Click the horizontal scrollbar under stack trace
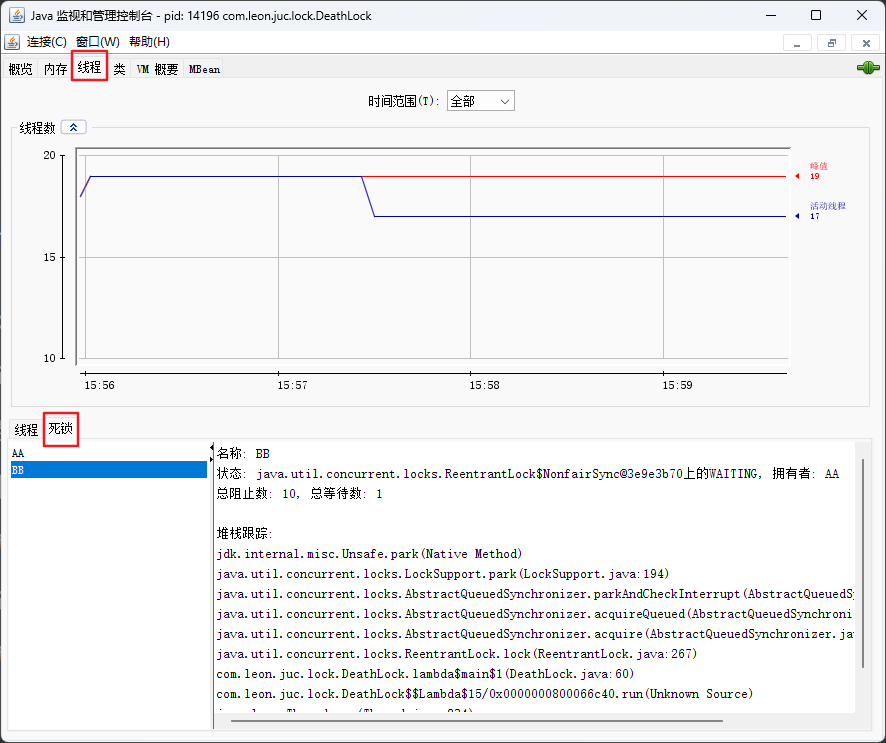 click(470, 719)
